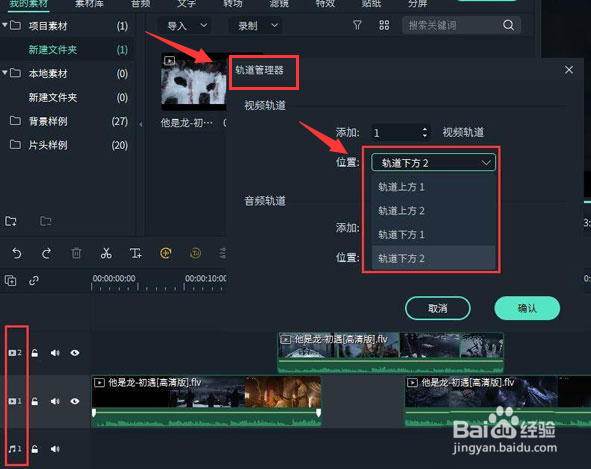Click the video track 1 label icon
This screenshot has width=591, height=469.
coord(15,401)
